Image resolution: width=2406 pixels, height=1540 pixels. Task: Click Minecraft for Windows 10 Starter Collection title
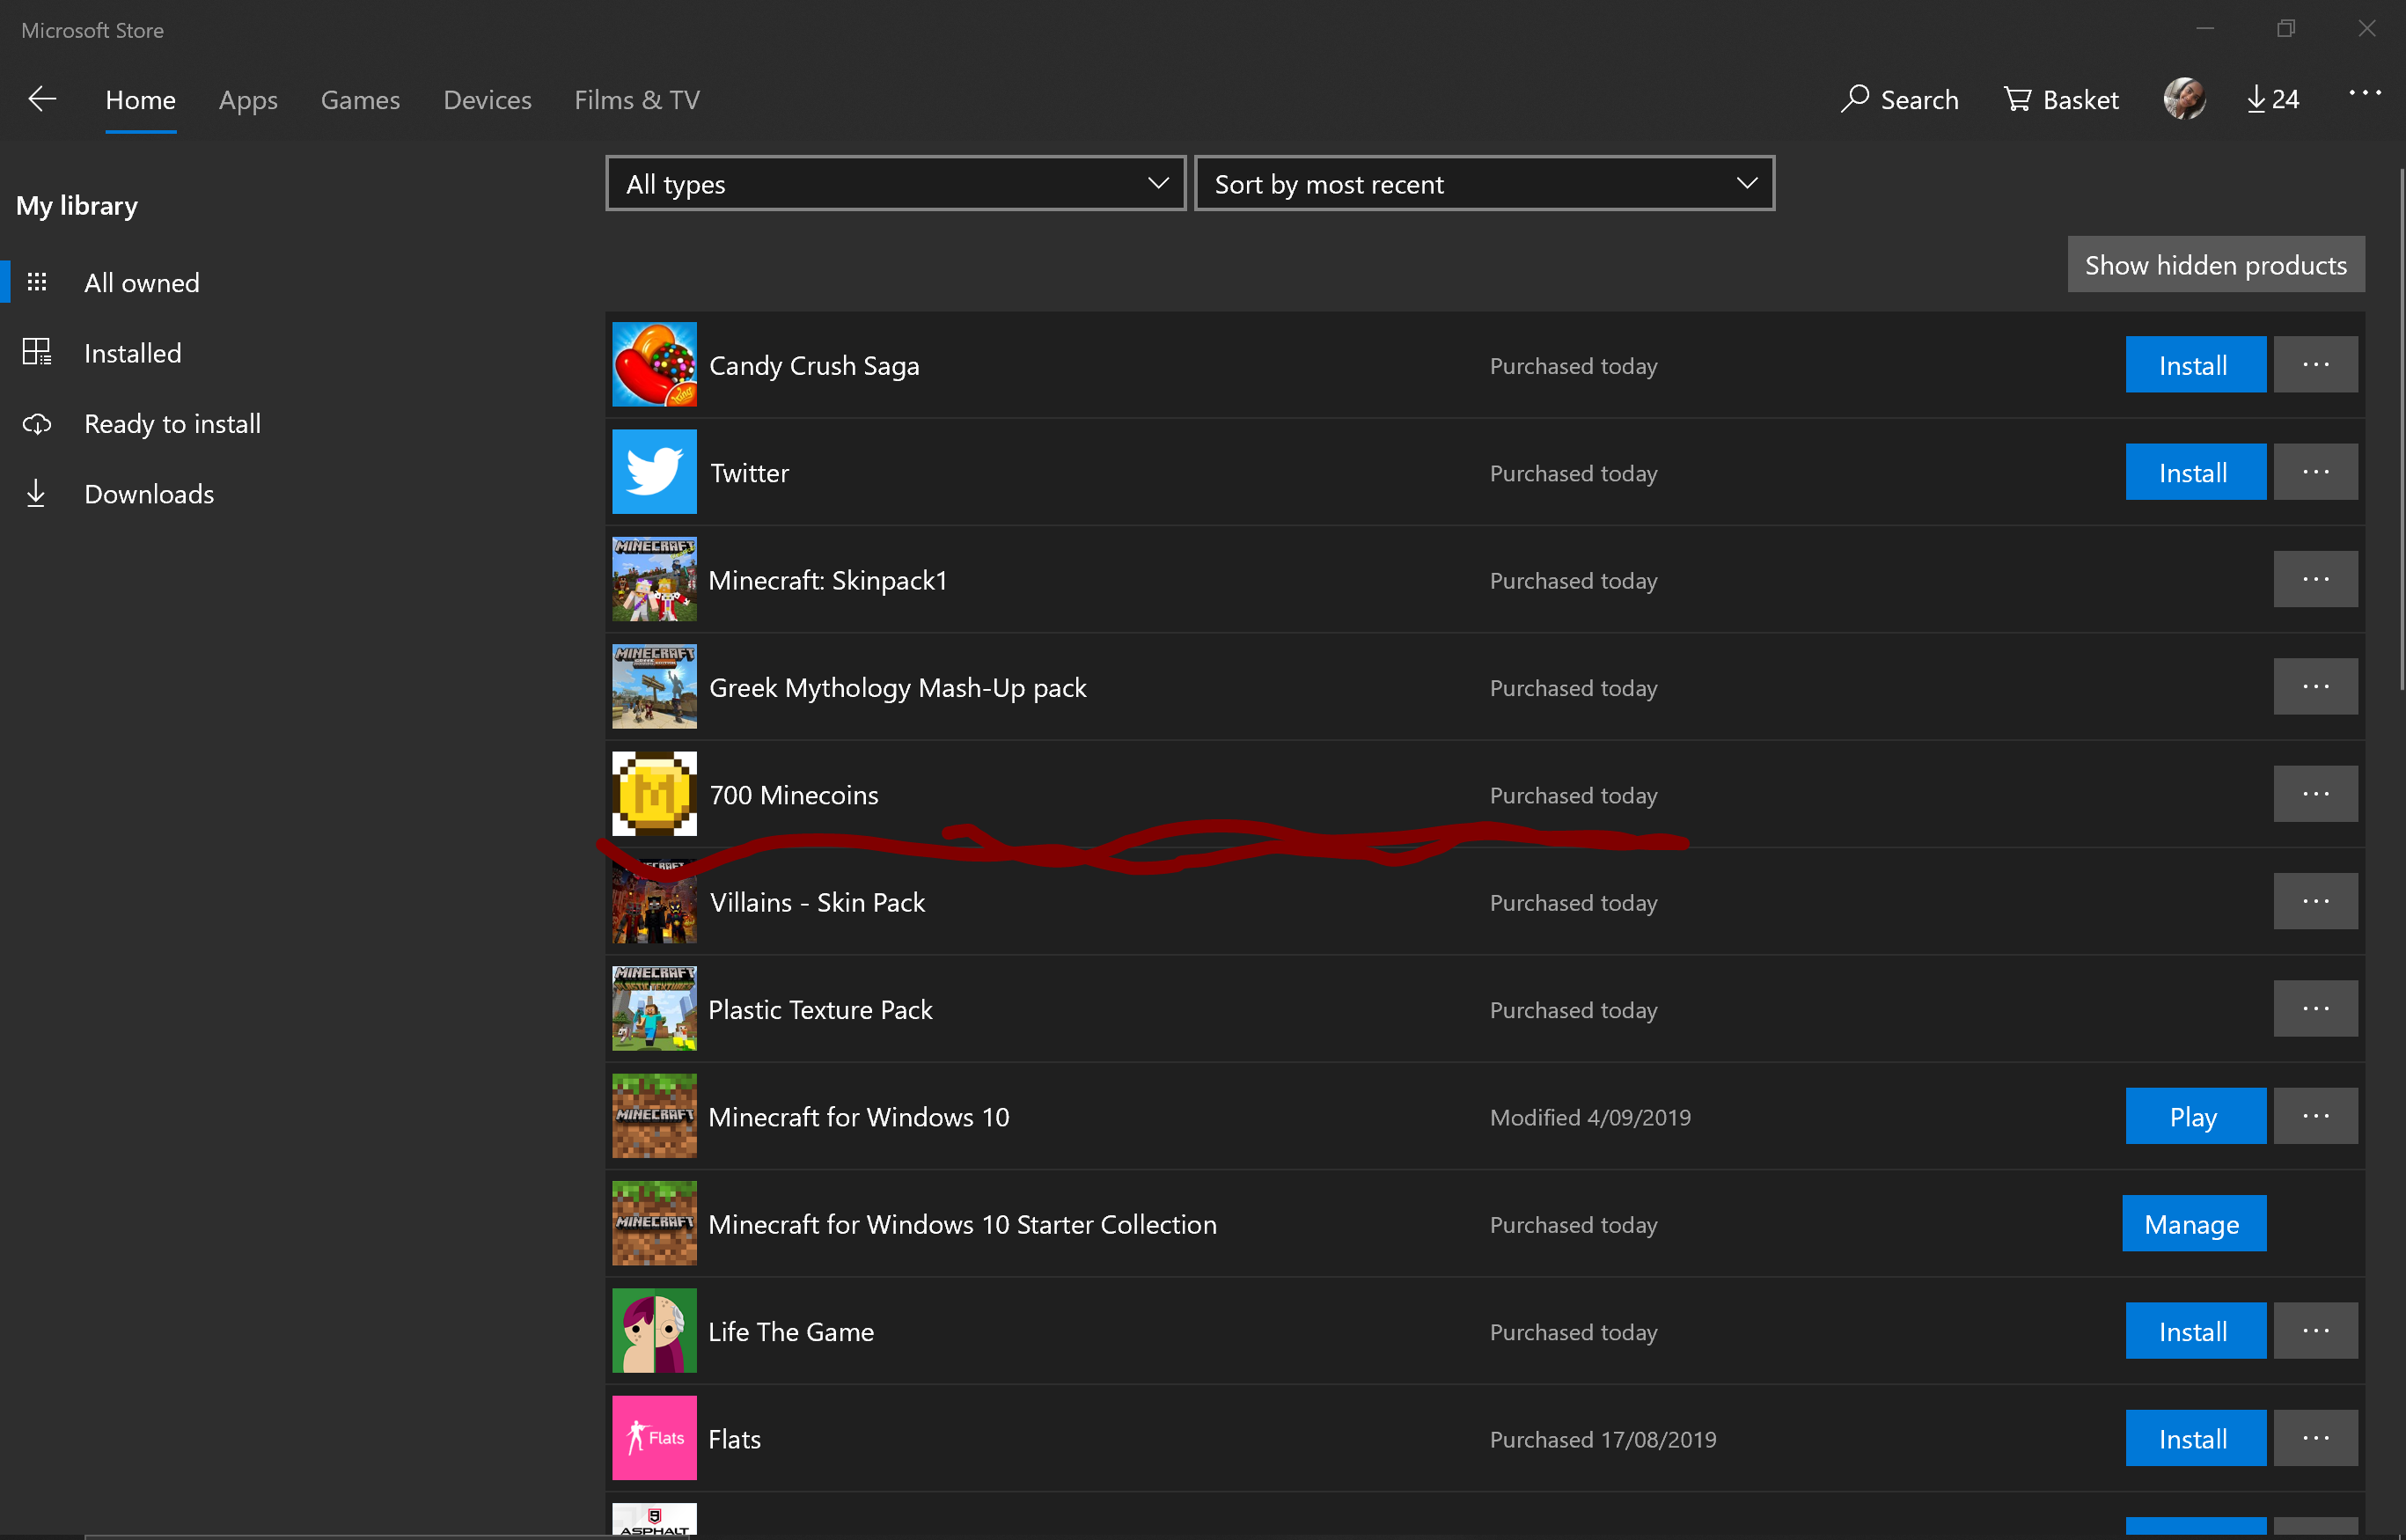(x=962, y=1224)
